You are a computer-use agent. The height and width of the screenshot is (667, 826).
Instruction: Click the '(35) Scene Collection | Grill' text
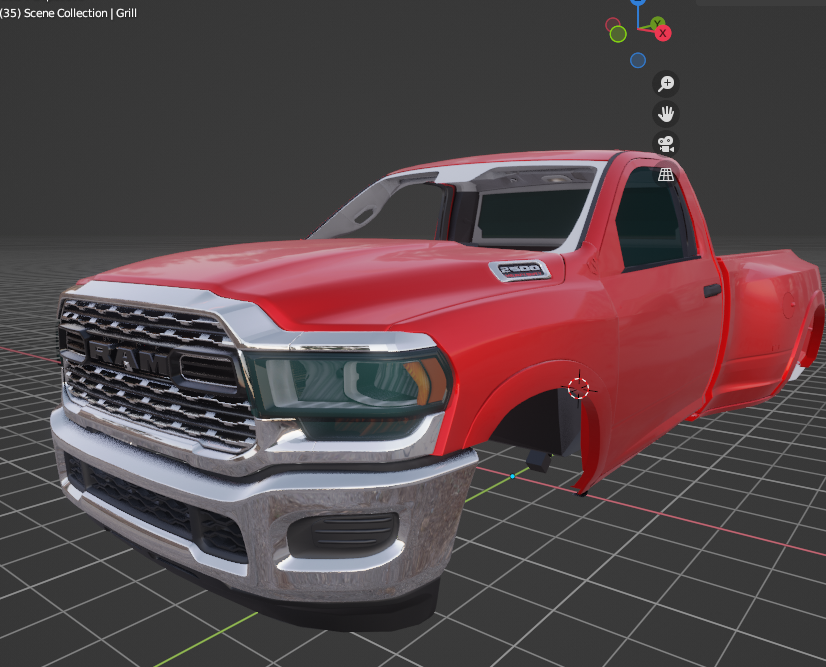coord(68,13)
